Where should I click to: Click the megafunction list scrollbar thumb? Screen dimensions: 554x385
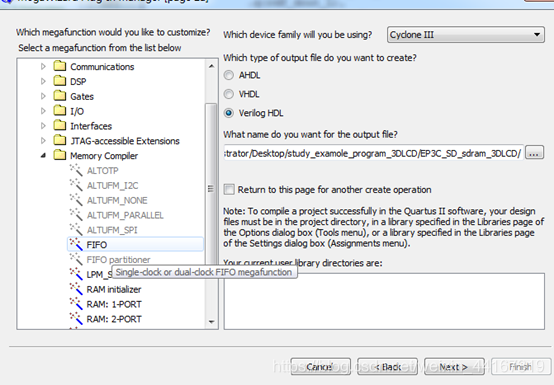[x=211, y=188]
